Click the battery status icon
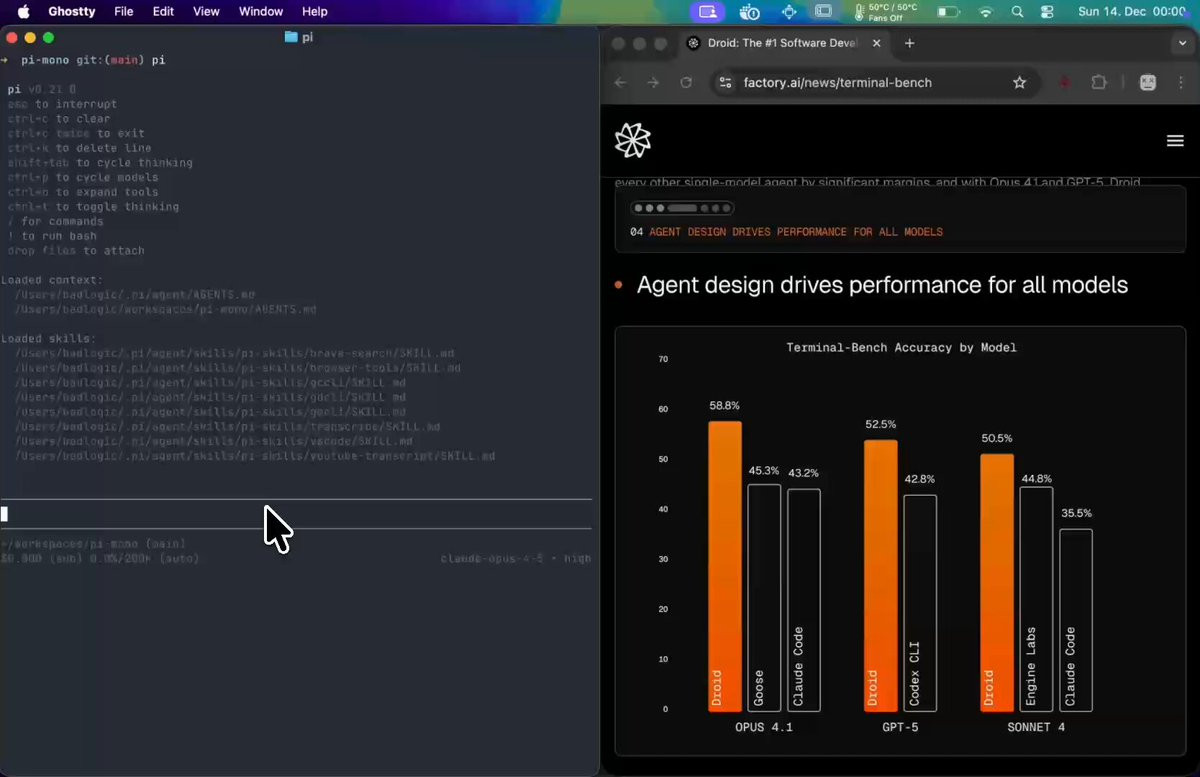Viewport: 1200px width, 777px height. pyautogui.click(x=948, y=12)
